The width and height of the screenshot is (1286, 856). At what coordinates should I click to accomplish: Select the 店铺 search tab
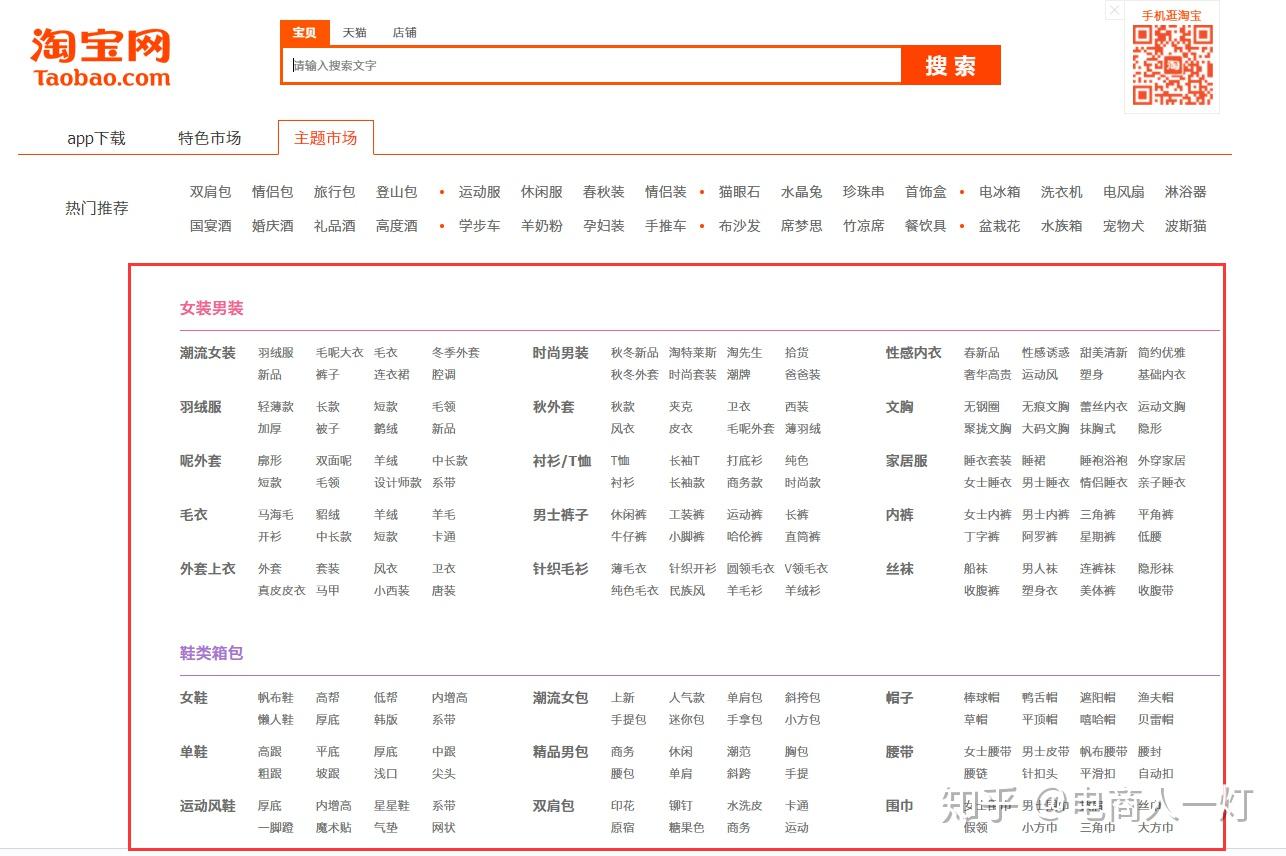pos(405,33)
